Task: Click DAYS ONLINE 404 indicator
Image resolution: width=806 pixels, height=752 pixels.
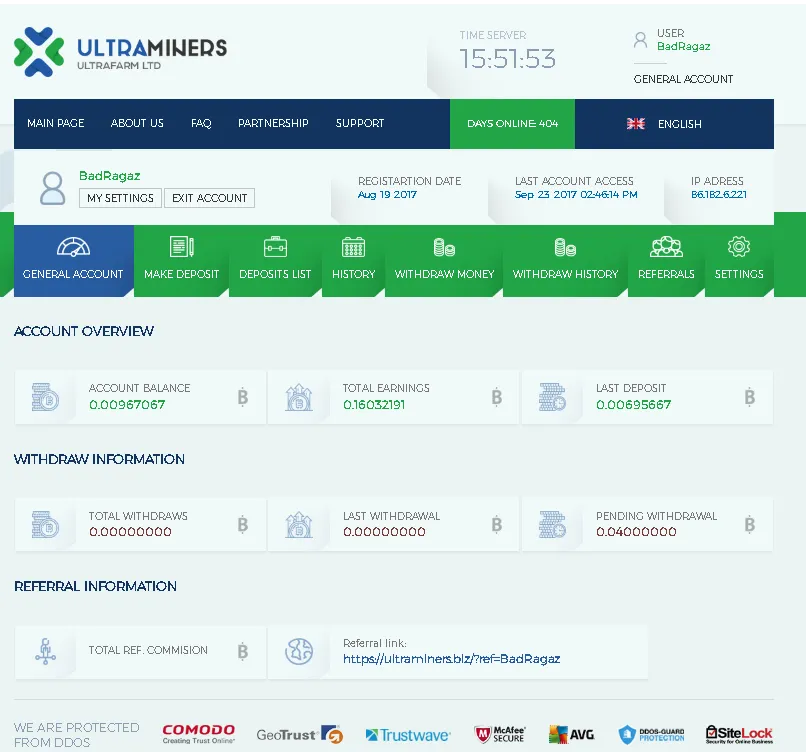Action: point(512,124)
